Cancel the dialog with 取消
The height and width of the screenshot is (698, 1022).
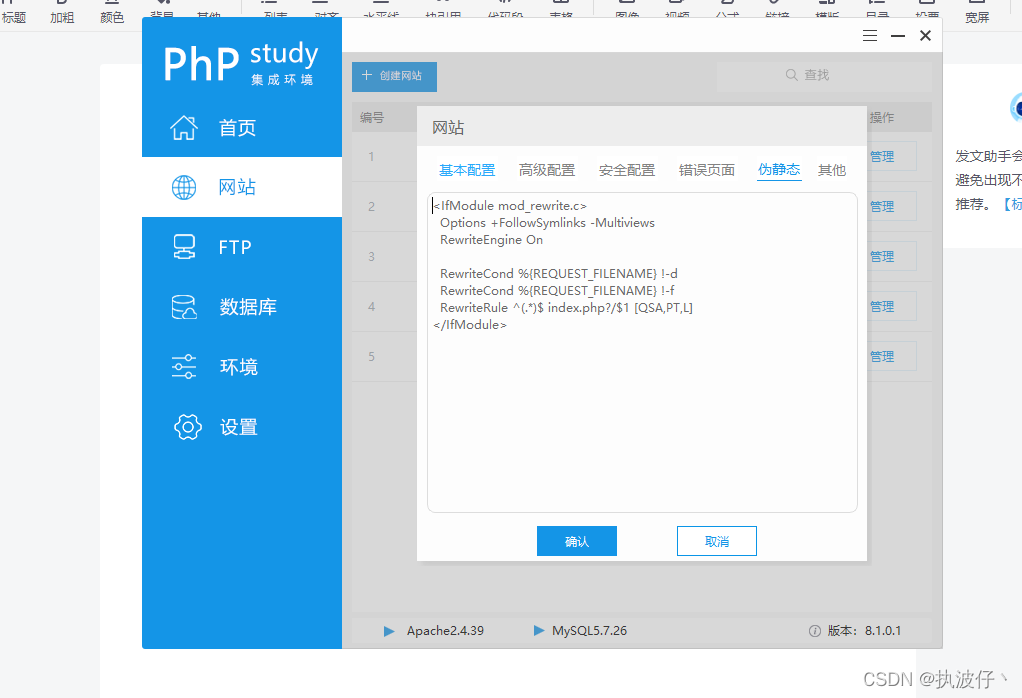coord(717,541)
